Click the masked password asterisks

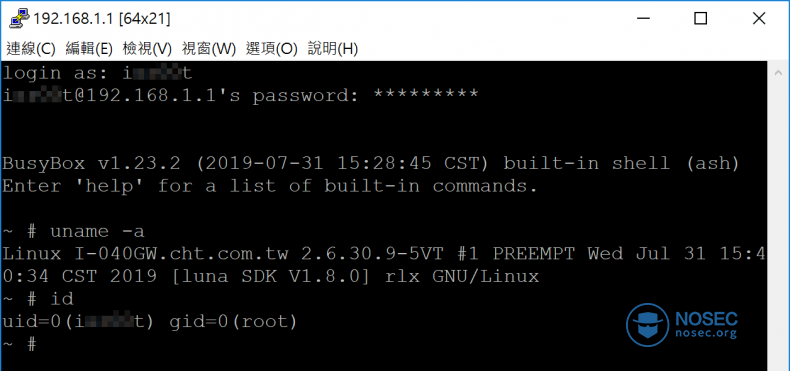click(425, 93)
